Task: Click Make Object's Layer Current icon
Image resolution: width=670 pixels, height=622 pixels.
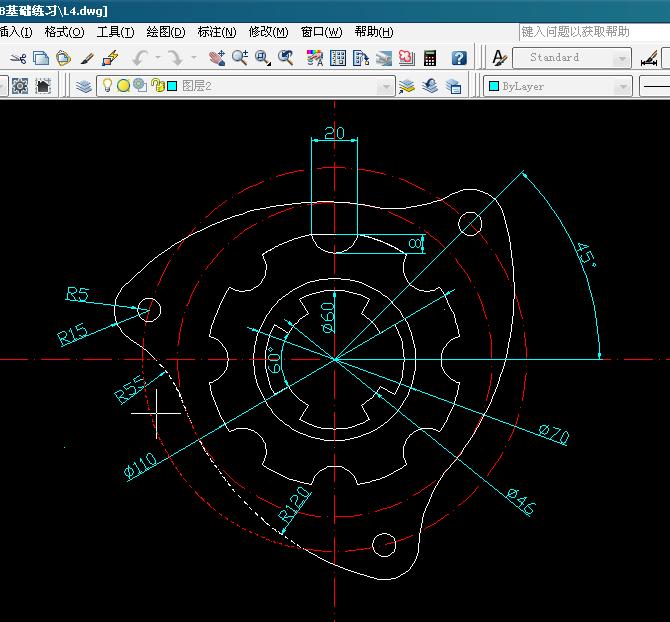Action: [406, 86]
